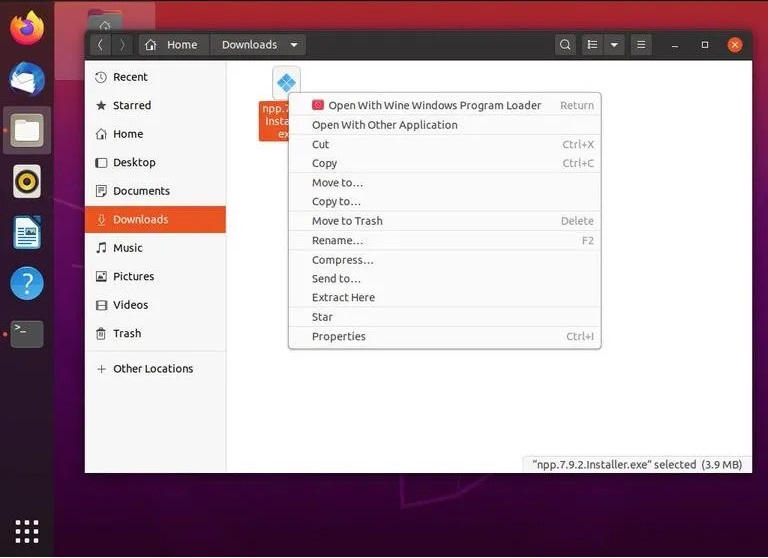Select Documents in the sidebar

point(141,191)
